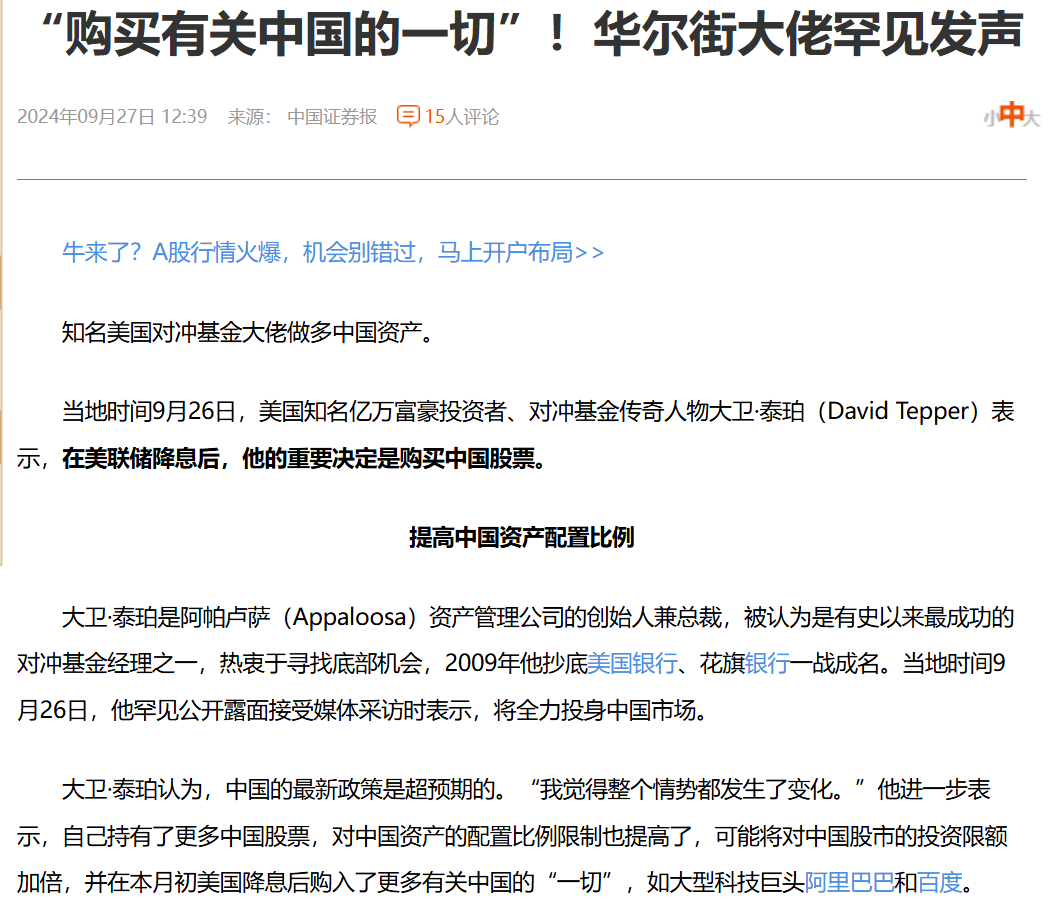Click the 来源： label
This screenshot has height=910, width=1051.
pos(249,117)
